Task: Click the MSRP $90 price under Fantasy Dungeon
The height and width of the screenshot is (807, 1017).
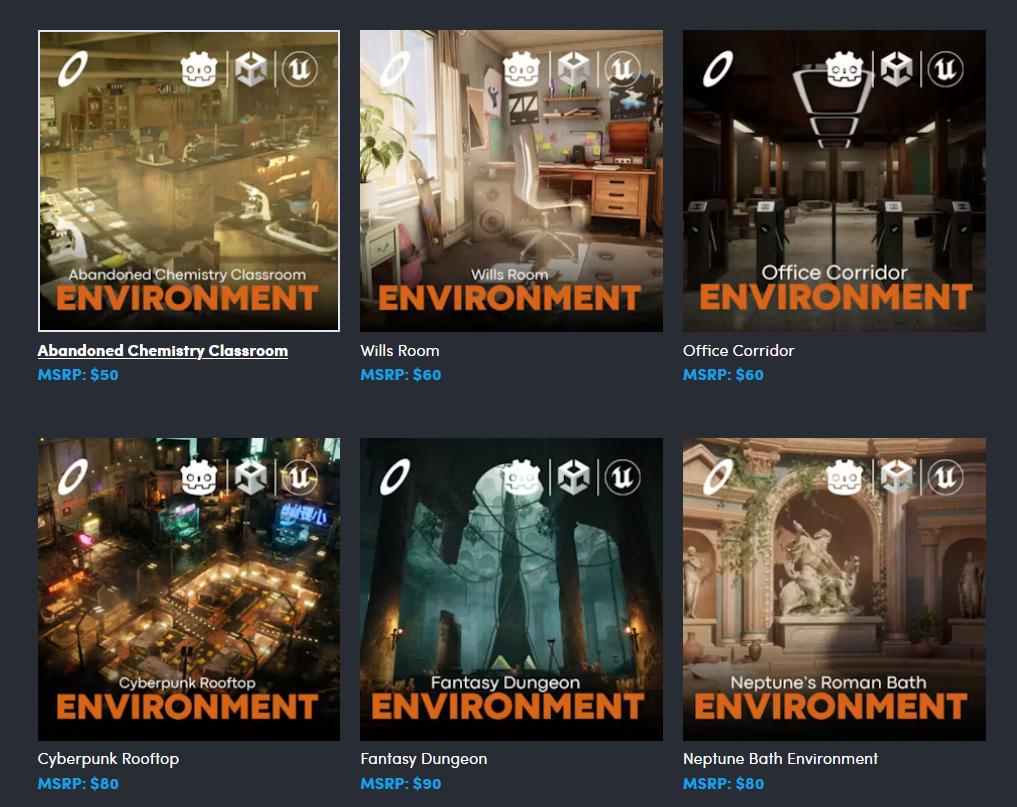Action: coord(400,784)
